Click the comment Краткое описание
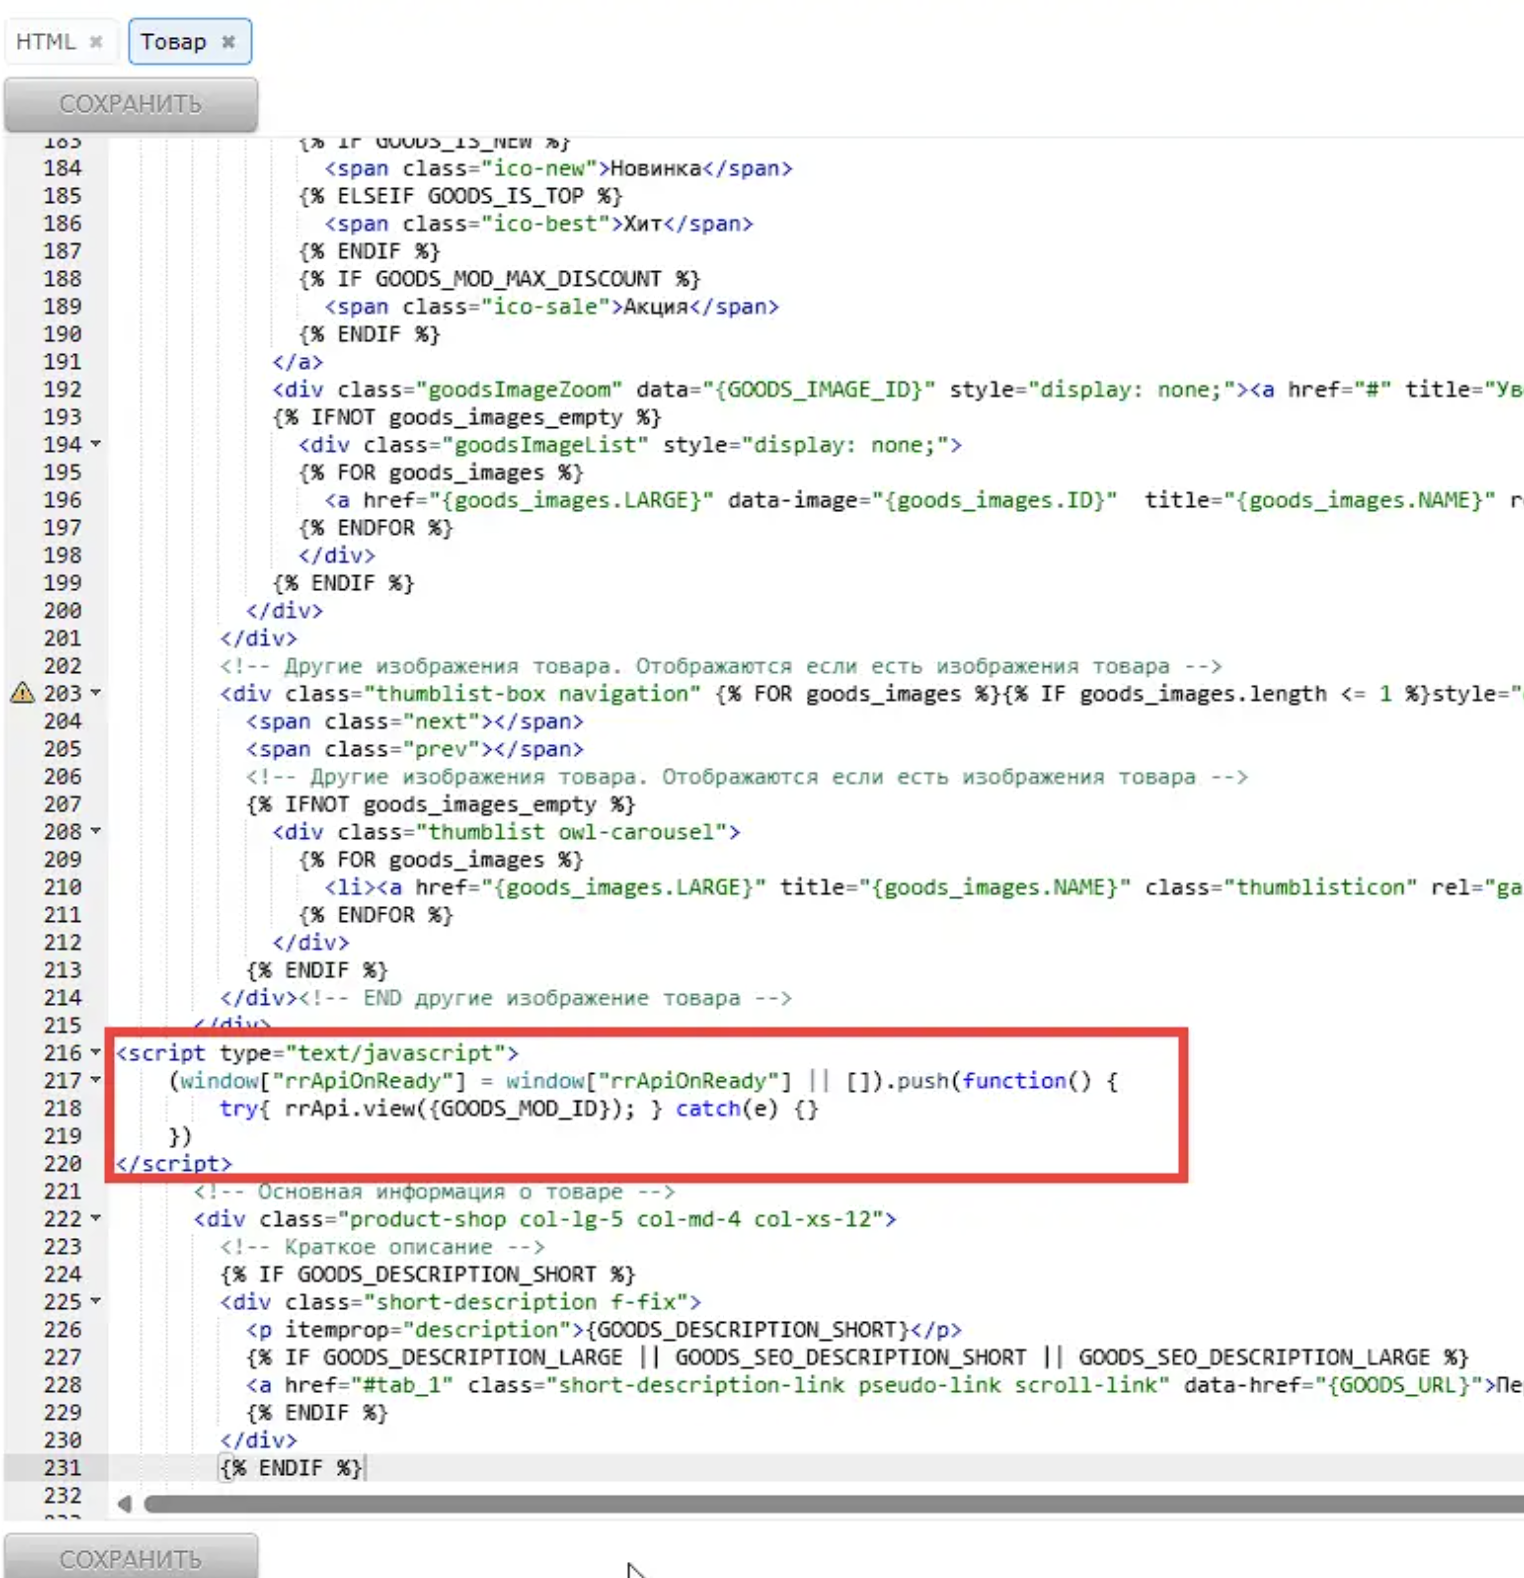This screenshot has height=1578, width=1524. click(382, 1247)
